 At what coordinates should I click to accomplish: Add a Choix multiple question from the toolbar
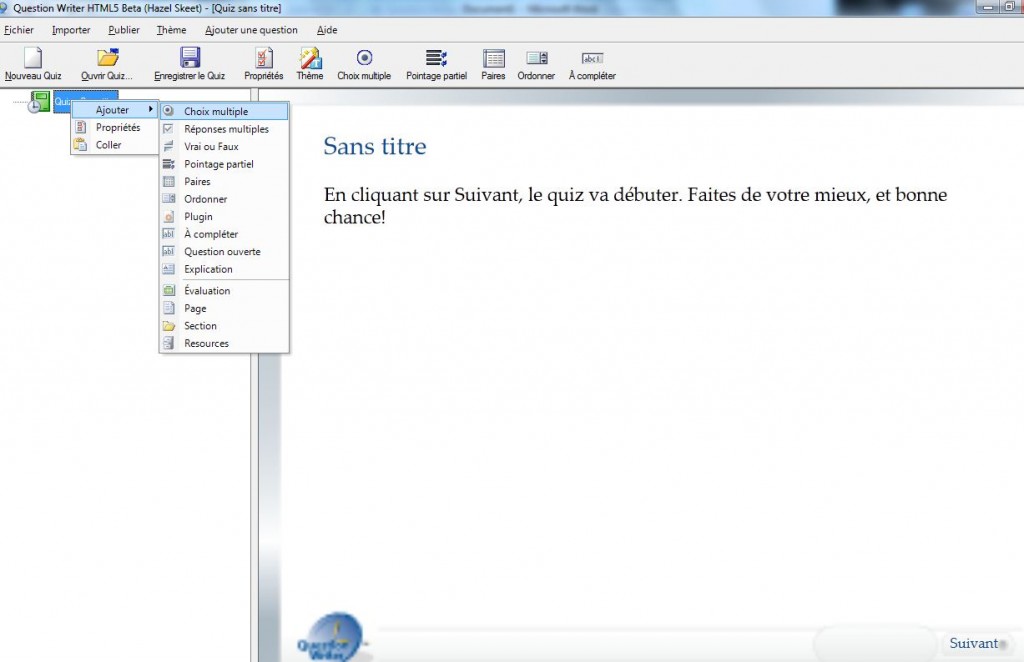[x=364, y=62]
